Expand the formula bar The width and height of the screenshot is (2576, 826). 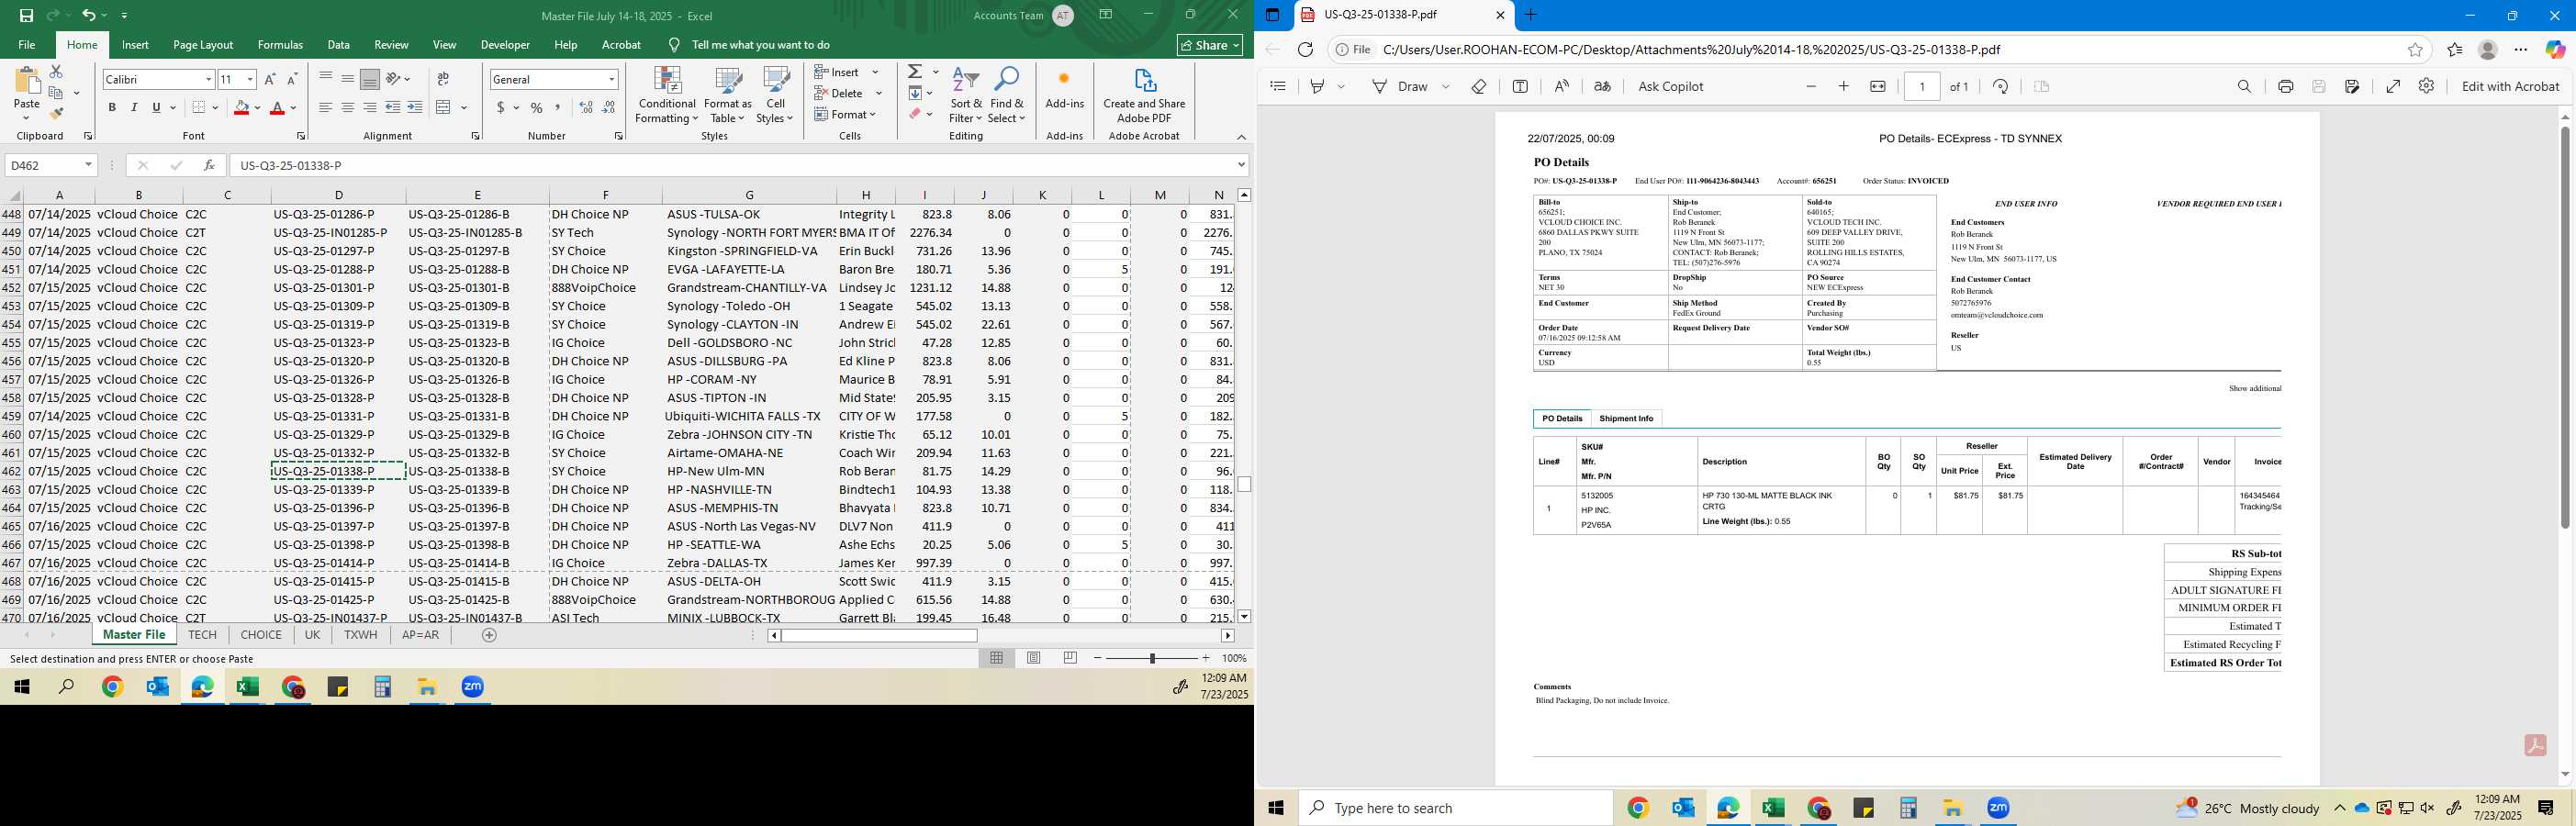coord(1241,165)
